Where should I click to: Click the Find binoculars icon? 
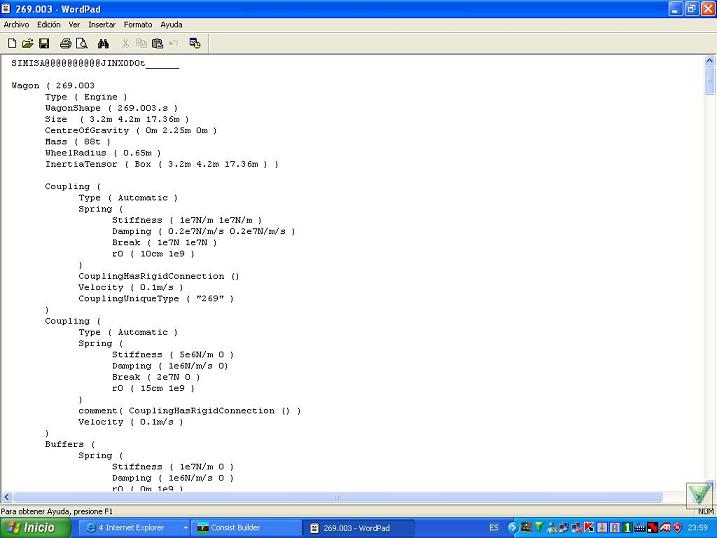coord(103,43)
